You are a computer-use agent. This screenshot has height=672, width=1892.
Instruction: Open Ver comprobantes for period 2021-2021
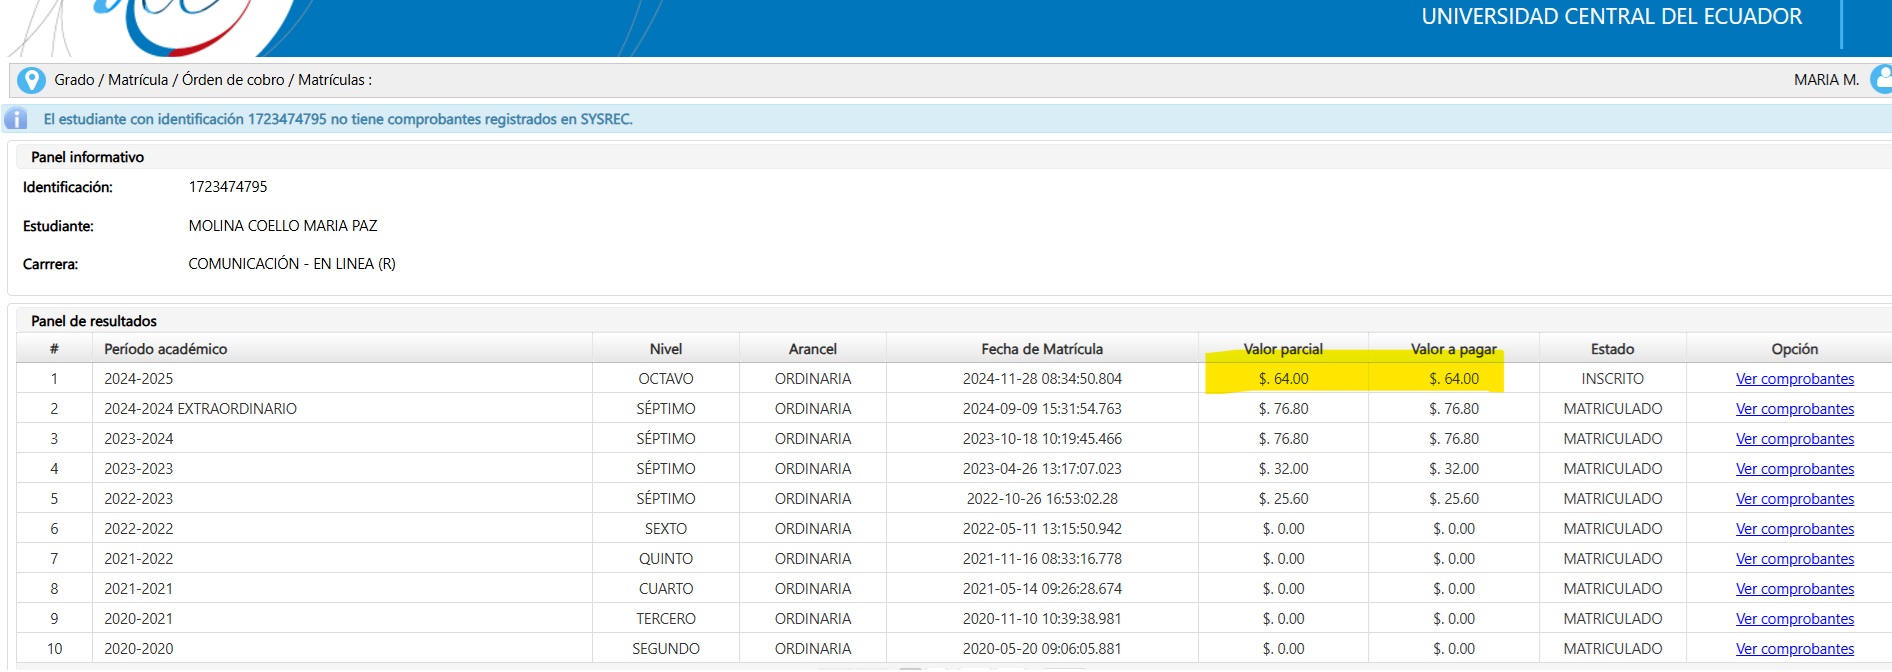(x=1794, y=589)
